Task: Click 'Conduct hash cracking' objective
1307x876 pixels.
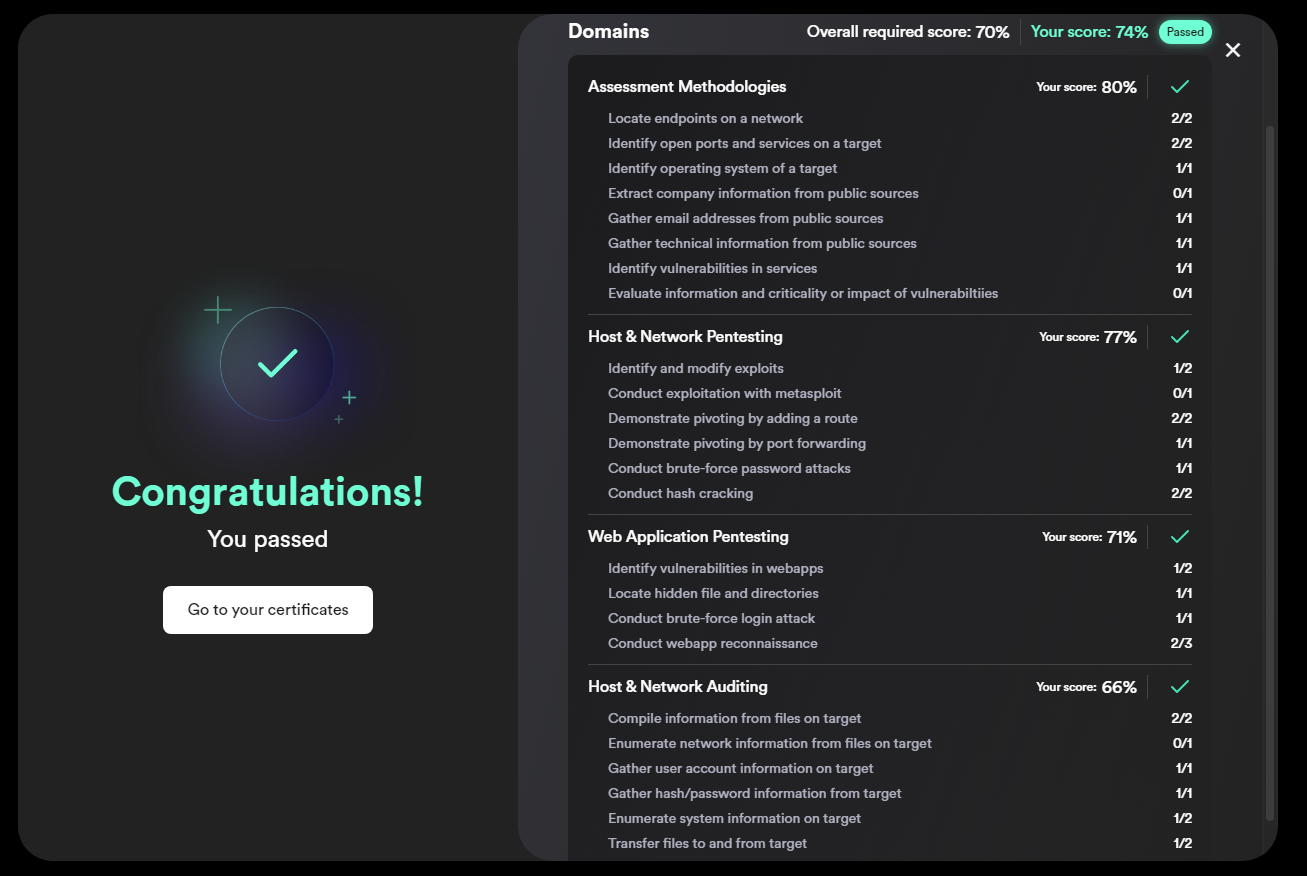Action: (680, 493)
